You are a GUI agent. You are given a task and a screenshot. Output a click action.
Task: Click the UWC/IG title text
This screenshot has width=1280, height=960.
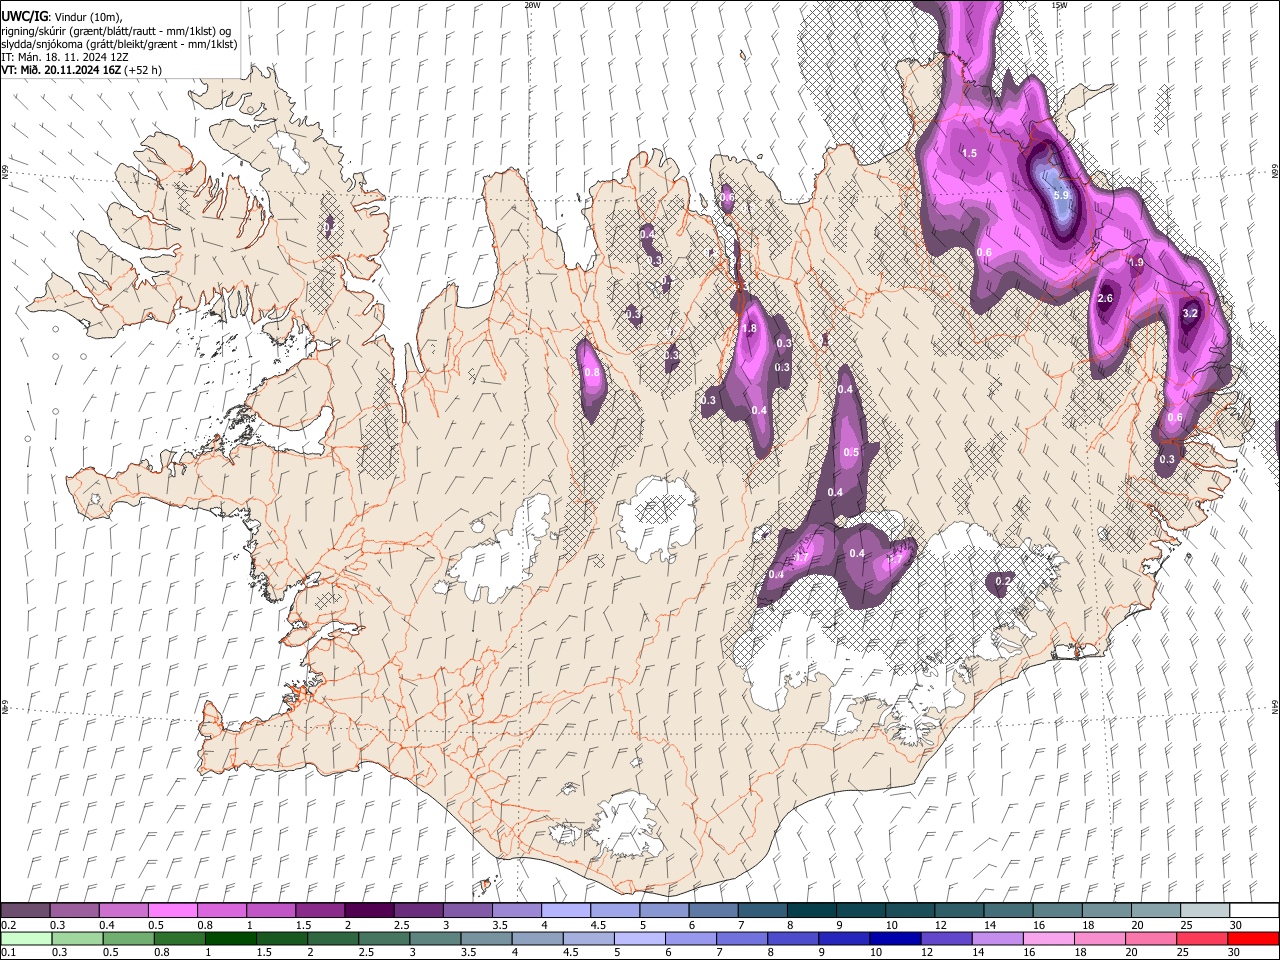pyautogui.click(x=24, y=16)
